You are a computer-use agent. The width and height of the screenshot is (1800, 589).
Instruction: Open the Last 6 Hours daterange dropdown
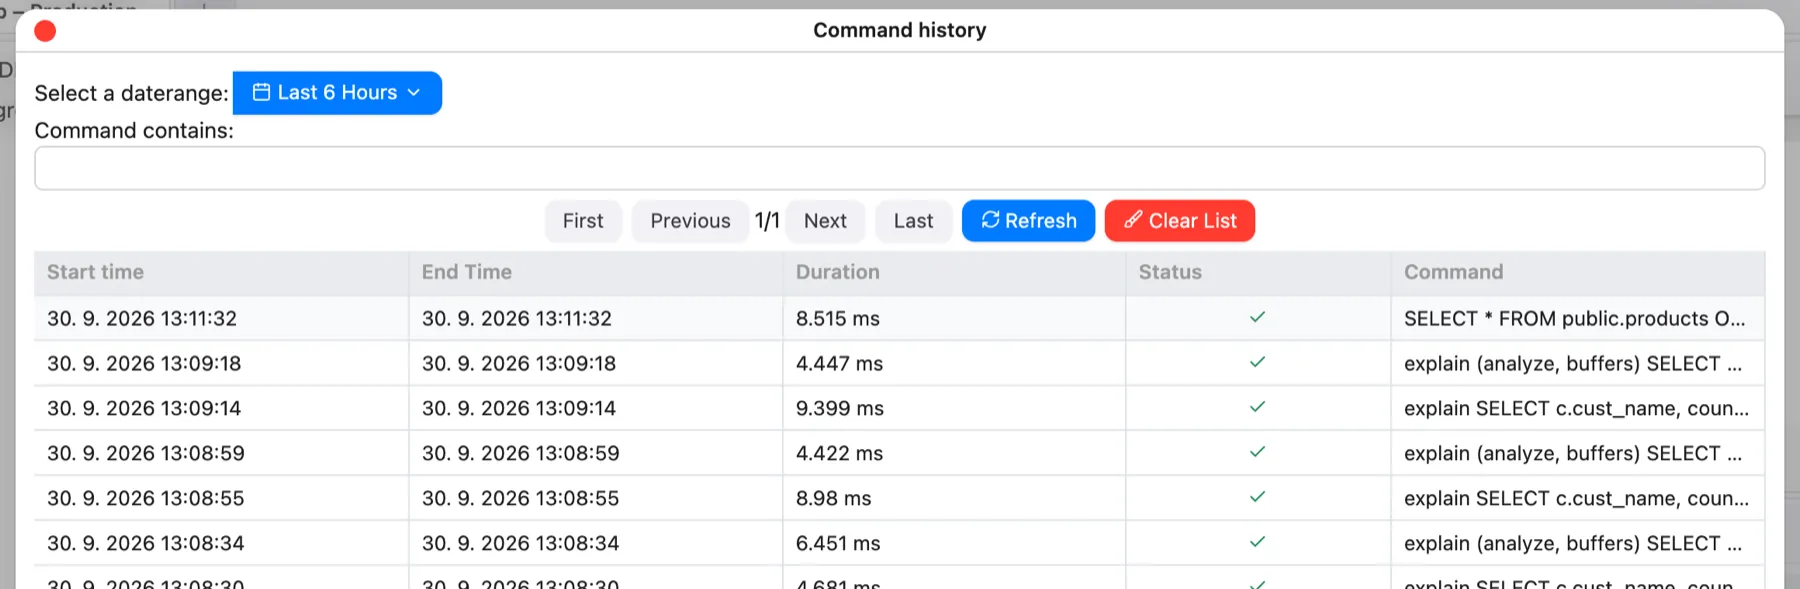click(x=337, y=93)
